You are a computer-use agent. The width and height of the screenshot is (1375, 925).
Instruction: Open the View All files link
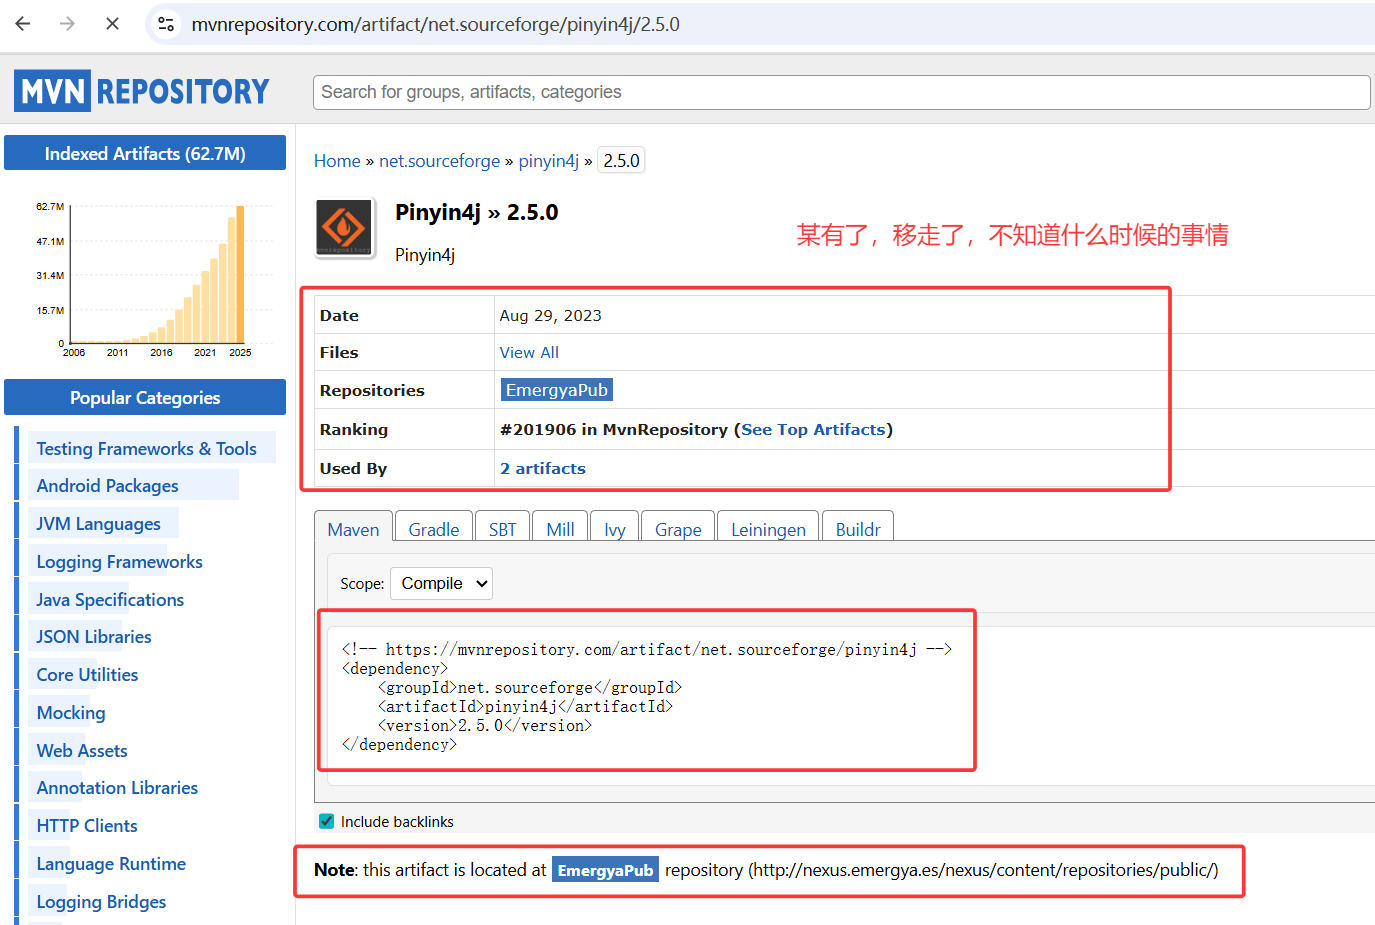click(529, 352)
